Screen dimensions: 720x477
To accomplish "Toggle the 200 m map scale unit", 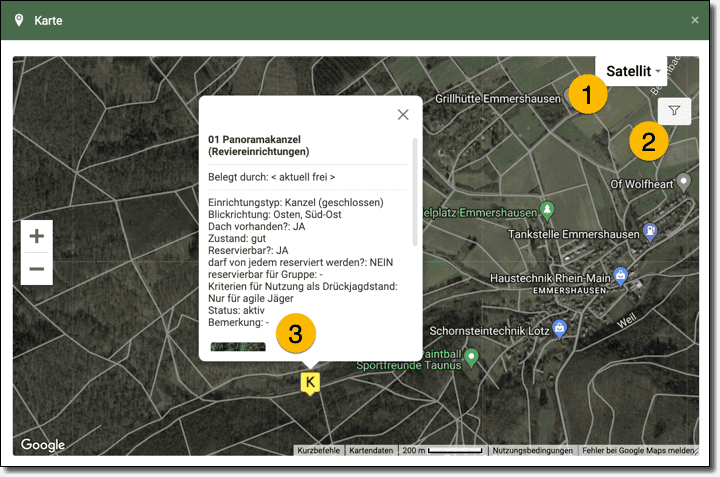I will pos(442,451).
